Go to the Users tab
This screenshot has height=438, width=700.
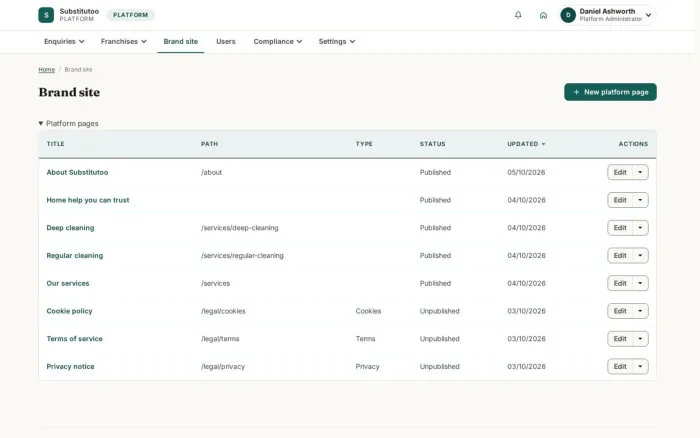[225, 42]
